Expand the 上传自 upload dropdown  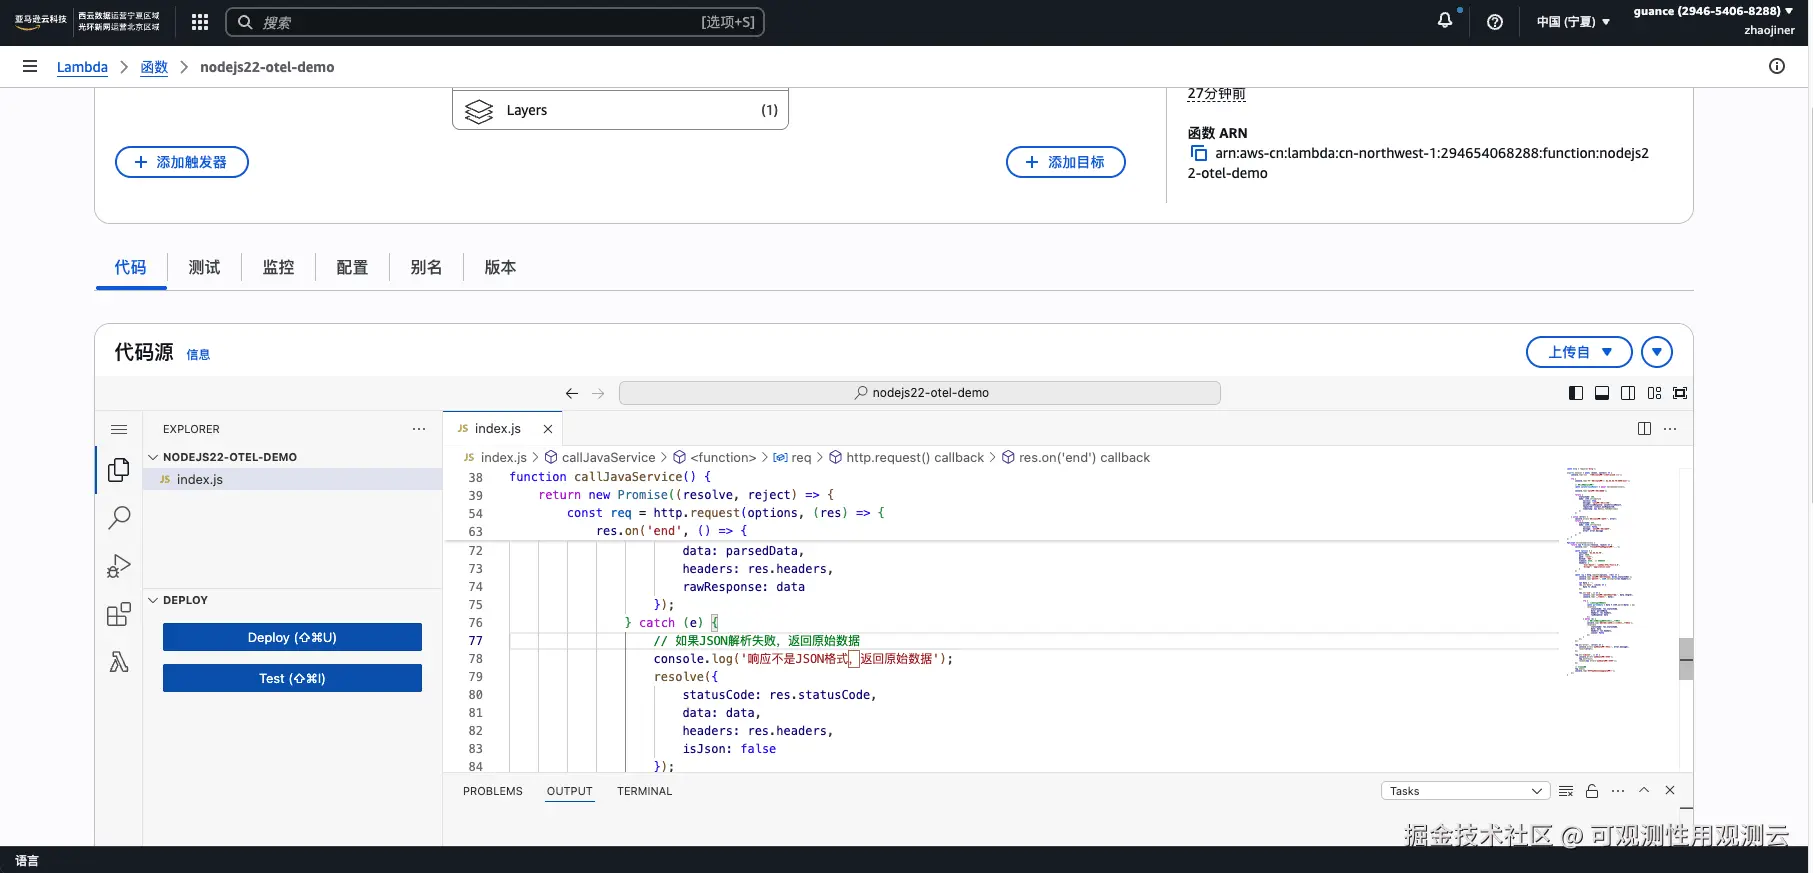(x=1579, y=352)
